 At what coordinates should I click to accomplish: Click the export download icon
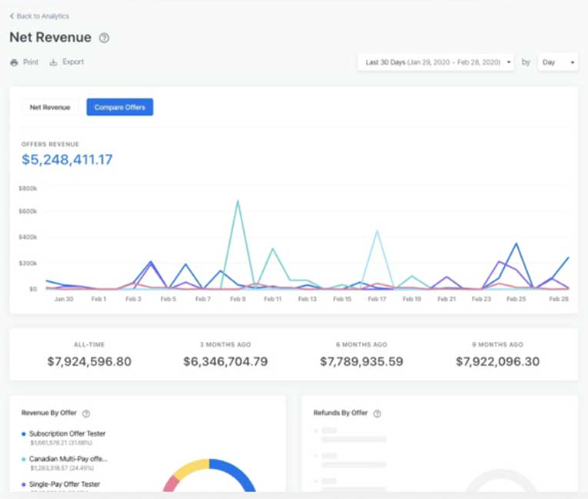pos(54,62)
